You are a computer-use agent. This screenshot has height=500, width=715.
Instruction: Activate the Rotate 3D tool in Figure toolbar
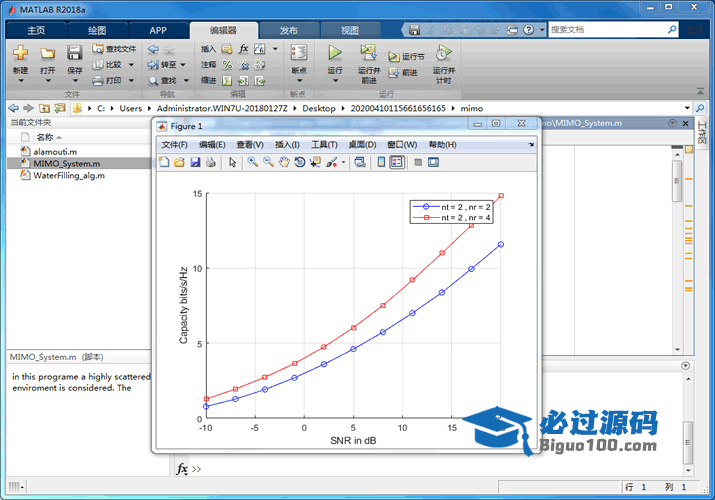point(300,162)
